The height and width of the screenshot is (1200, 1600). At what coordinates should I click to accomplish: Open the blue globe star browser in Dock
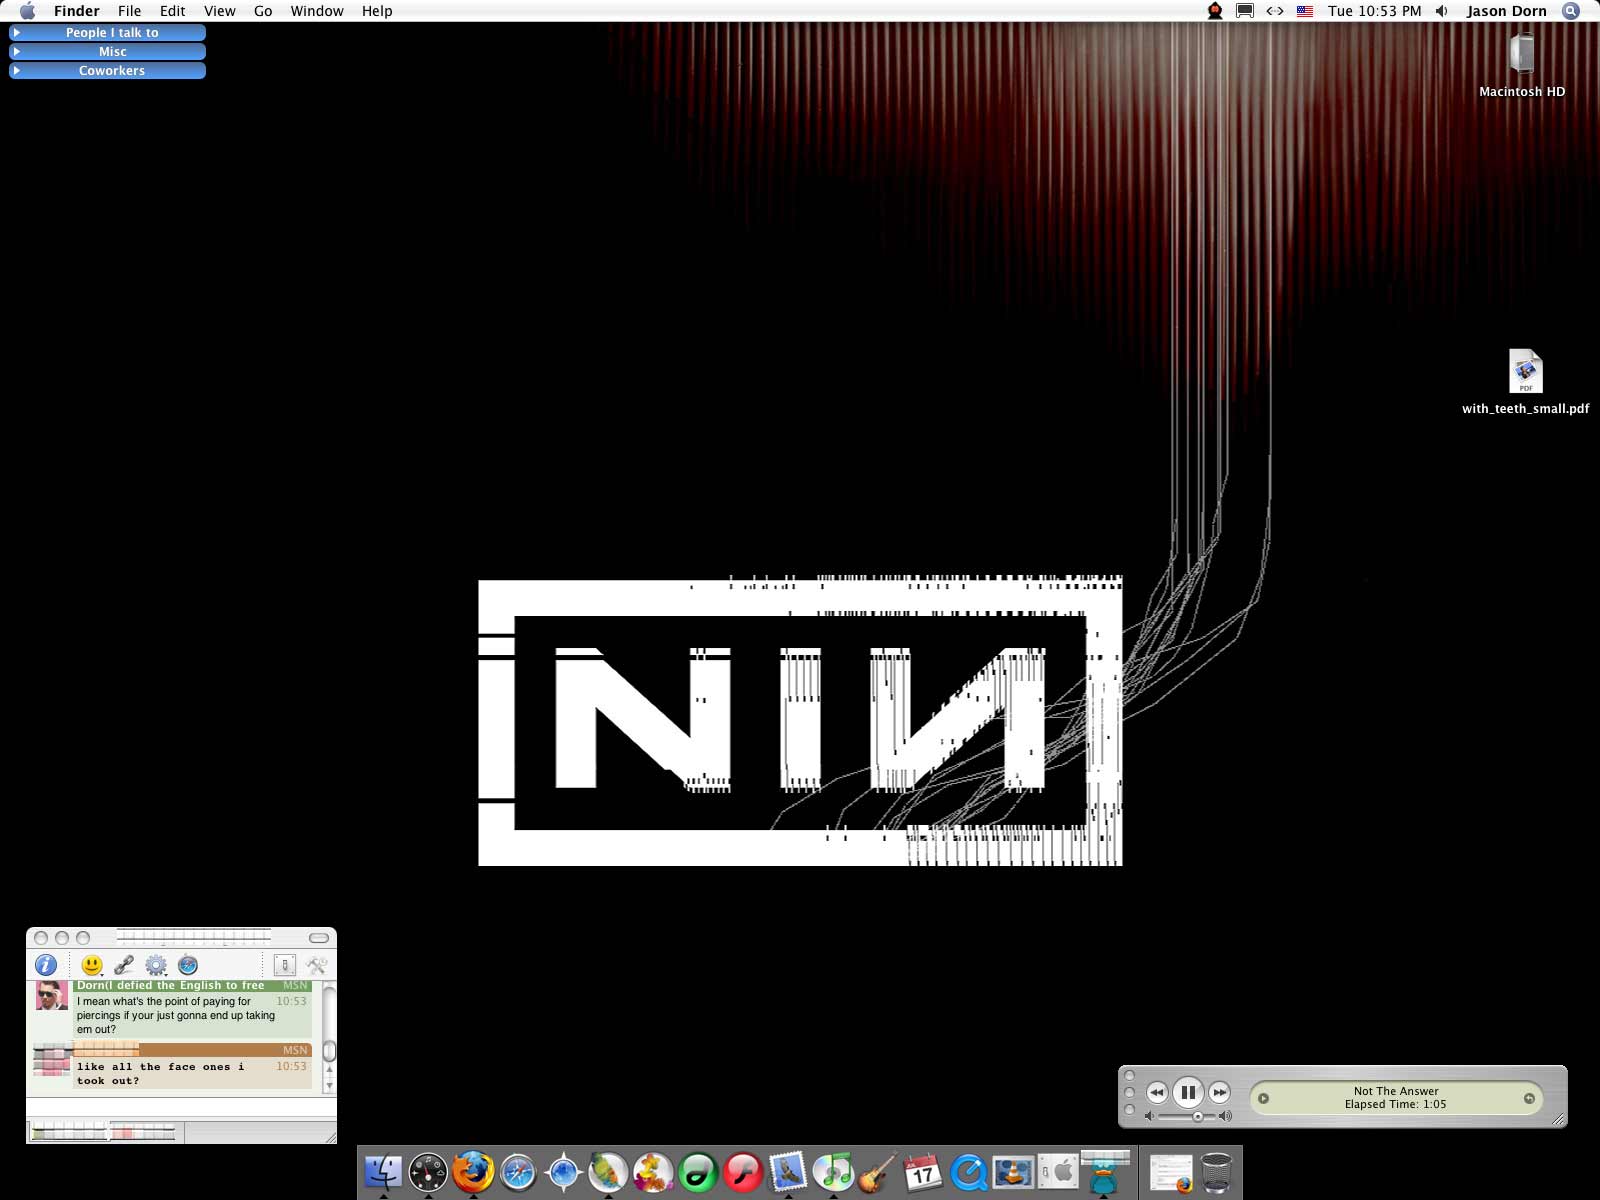point(563,1171)
